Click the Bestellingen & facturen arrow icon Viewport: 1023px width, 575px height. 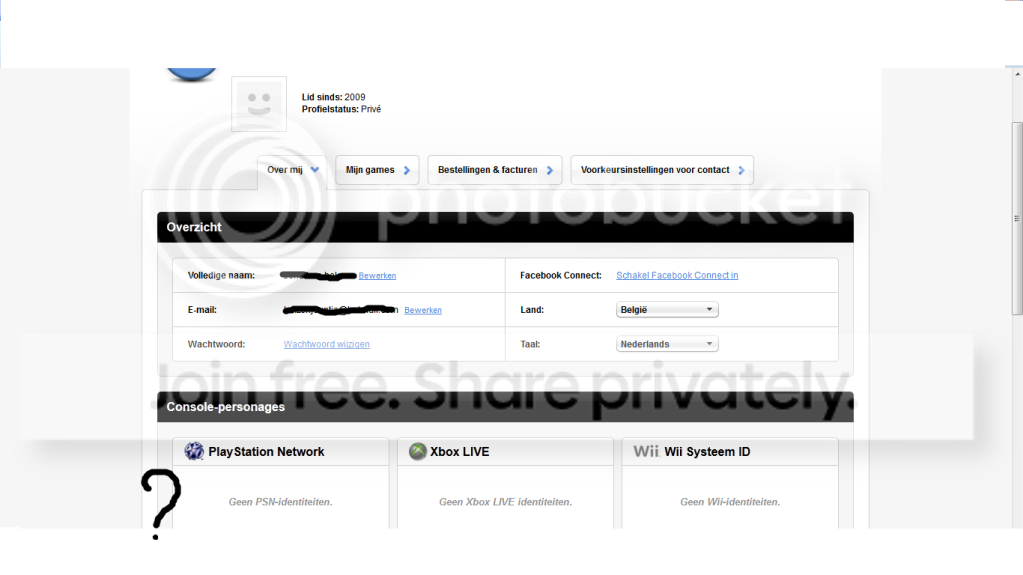click(x=549, y=170)
